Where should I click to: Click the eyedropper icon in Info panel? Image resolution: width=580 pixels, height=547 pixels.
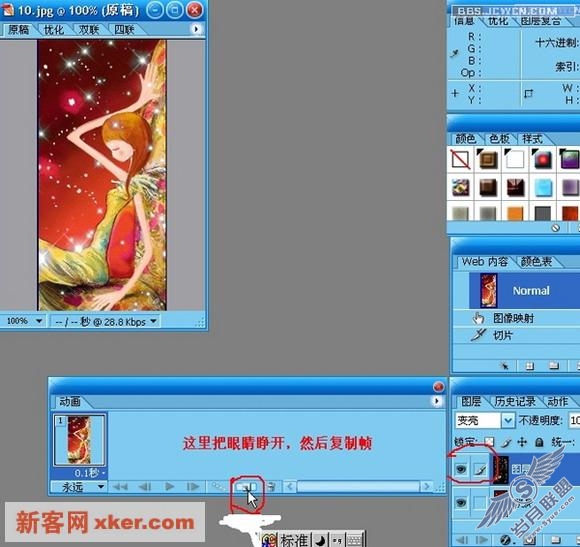[455, 54]
